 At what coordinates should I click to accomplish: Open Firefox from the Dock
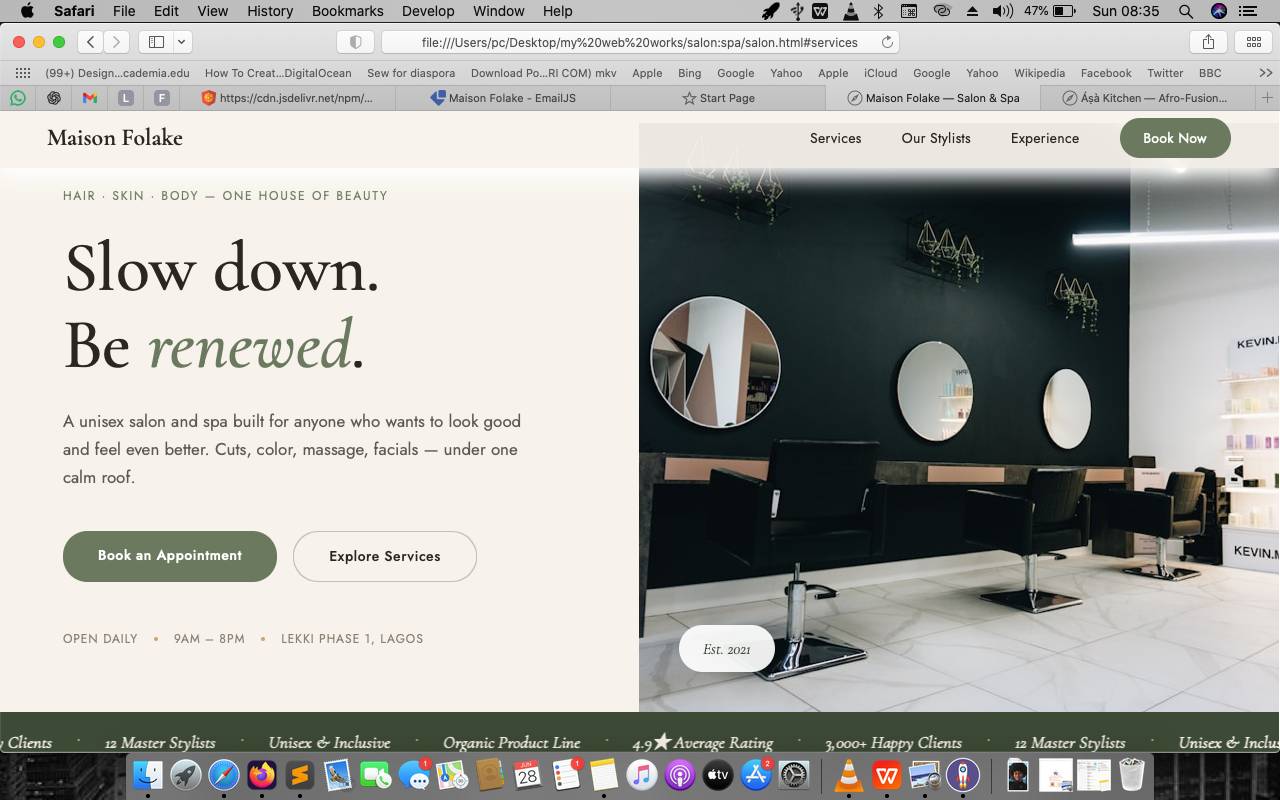[262, 774]
